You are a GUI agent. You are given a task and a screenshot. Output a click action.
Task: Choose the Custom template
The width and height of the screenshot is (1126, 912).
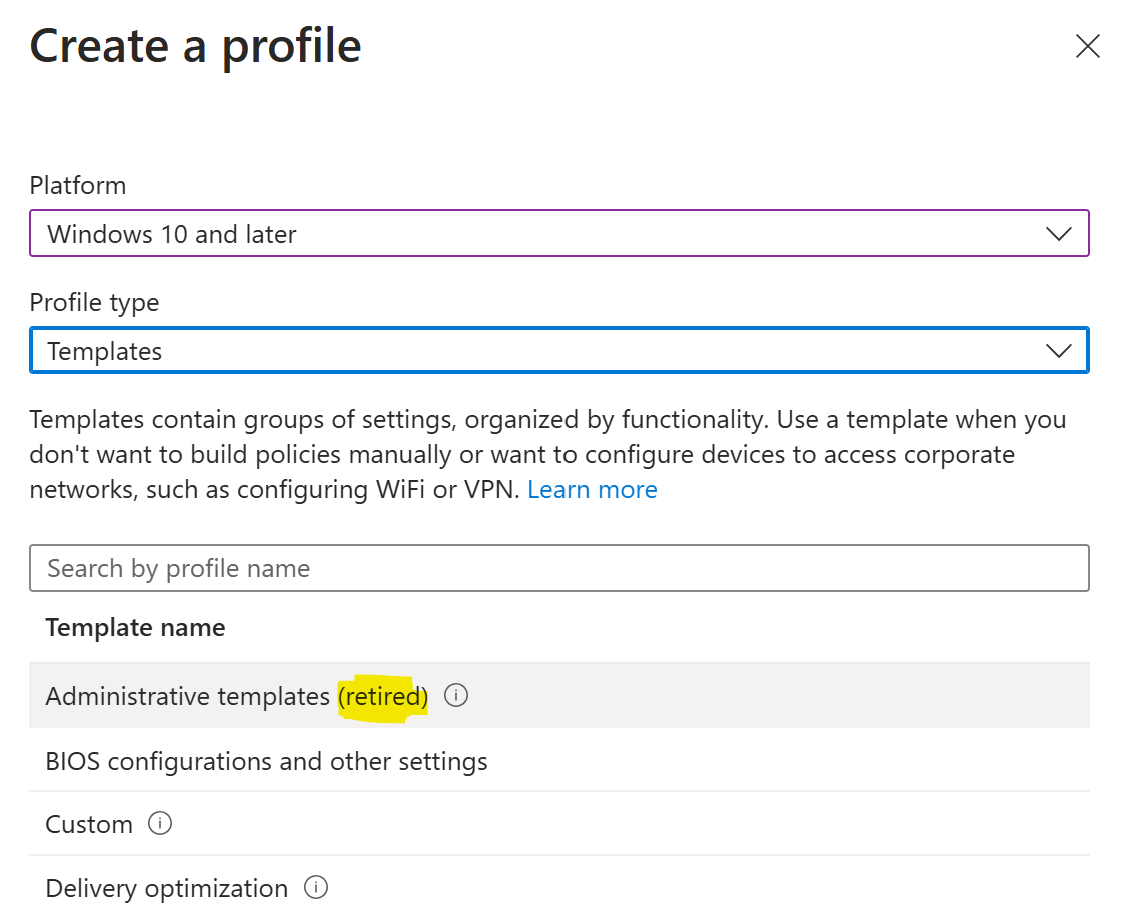click(89, 824)
